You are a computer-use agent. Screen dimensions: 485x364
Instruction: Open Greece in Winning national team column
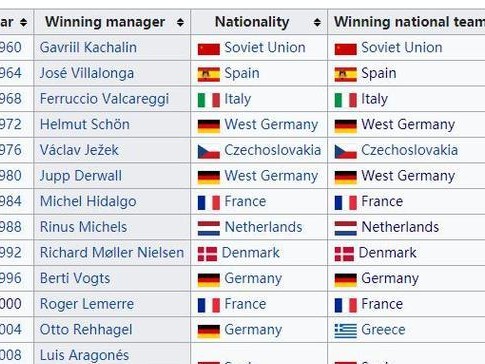tap(383, 330)
